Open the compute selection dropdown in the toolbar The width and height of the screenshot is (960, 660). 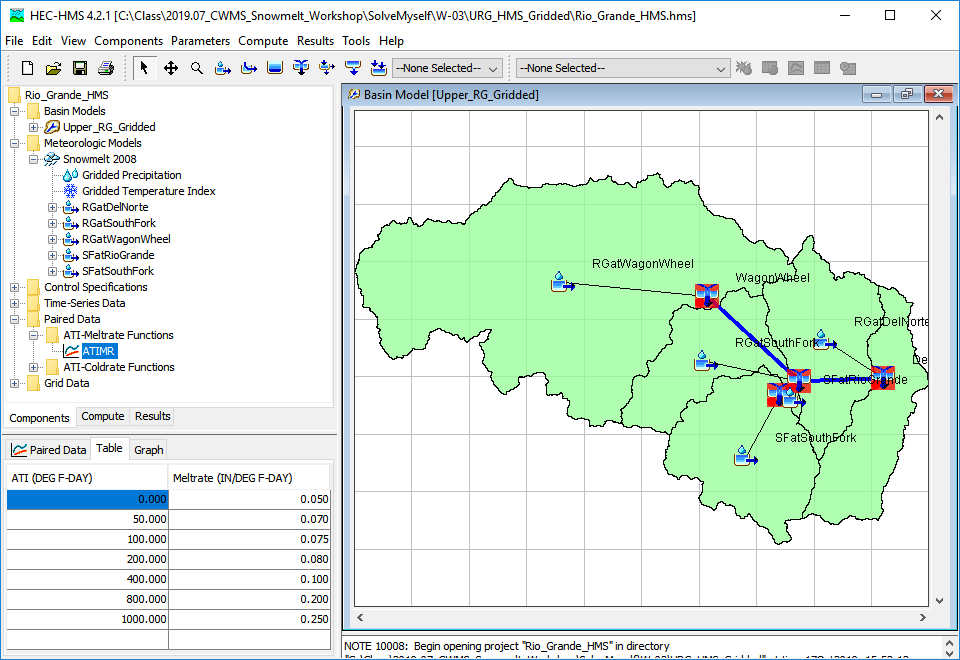447,68
